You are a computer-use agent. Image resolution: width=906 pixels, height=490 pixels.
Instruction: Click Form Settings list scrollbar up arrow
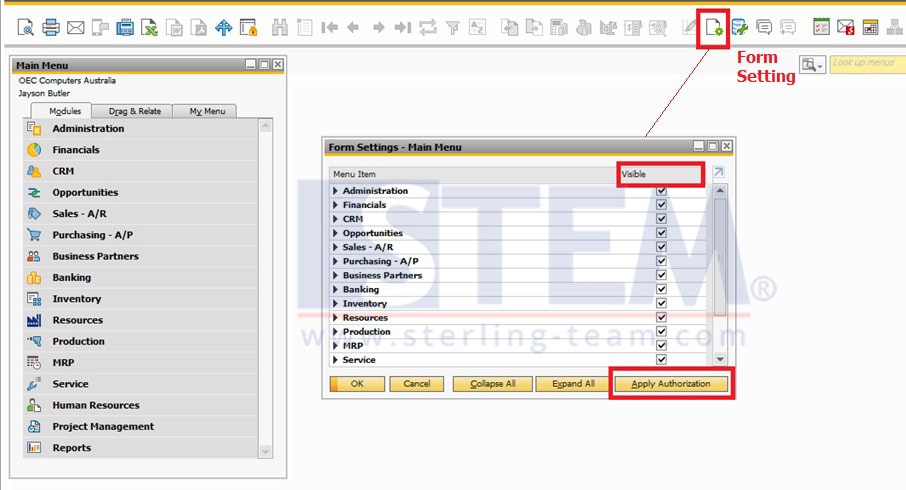pos(720,190)
